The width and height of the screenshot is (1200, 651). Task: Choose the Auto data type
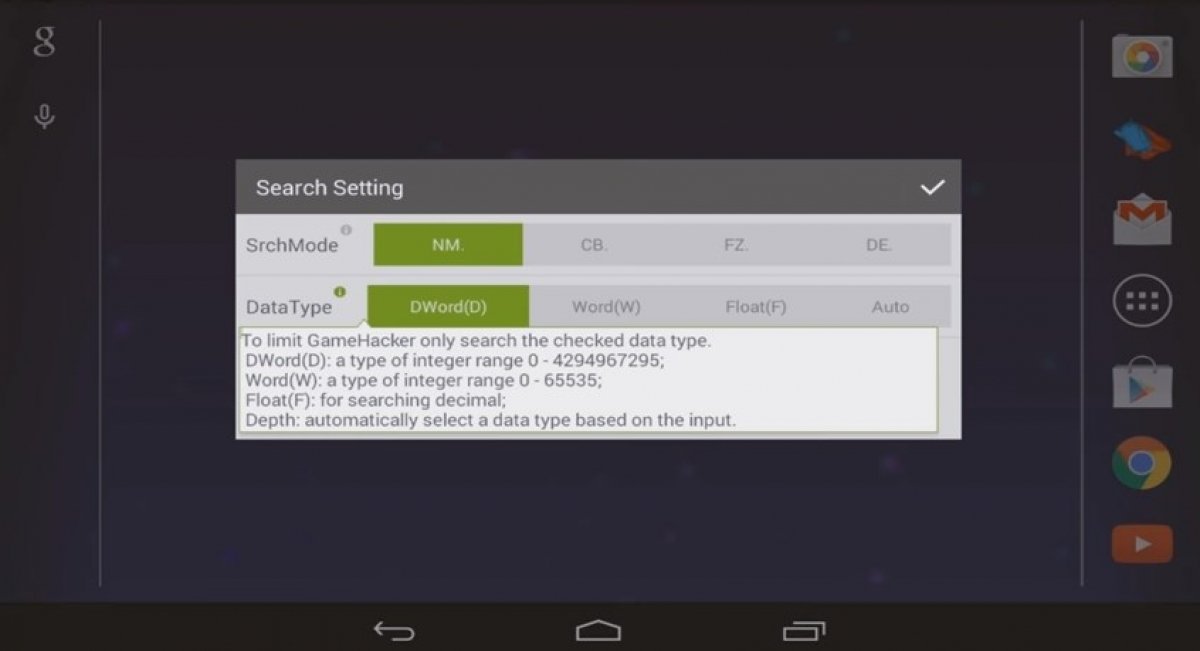[x=890, y=306]
